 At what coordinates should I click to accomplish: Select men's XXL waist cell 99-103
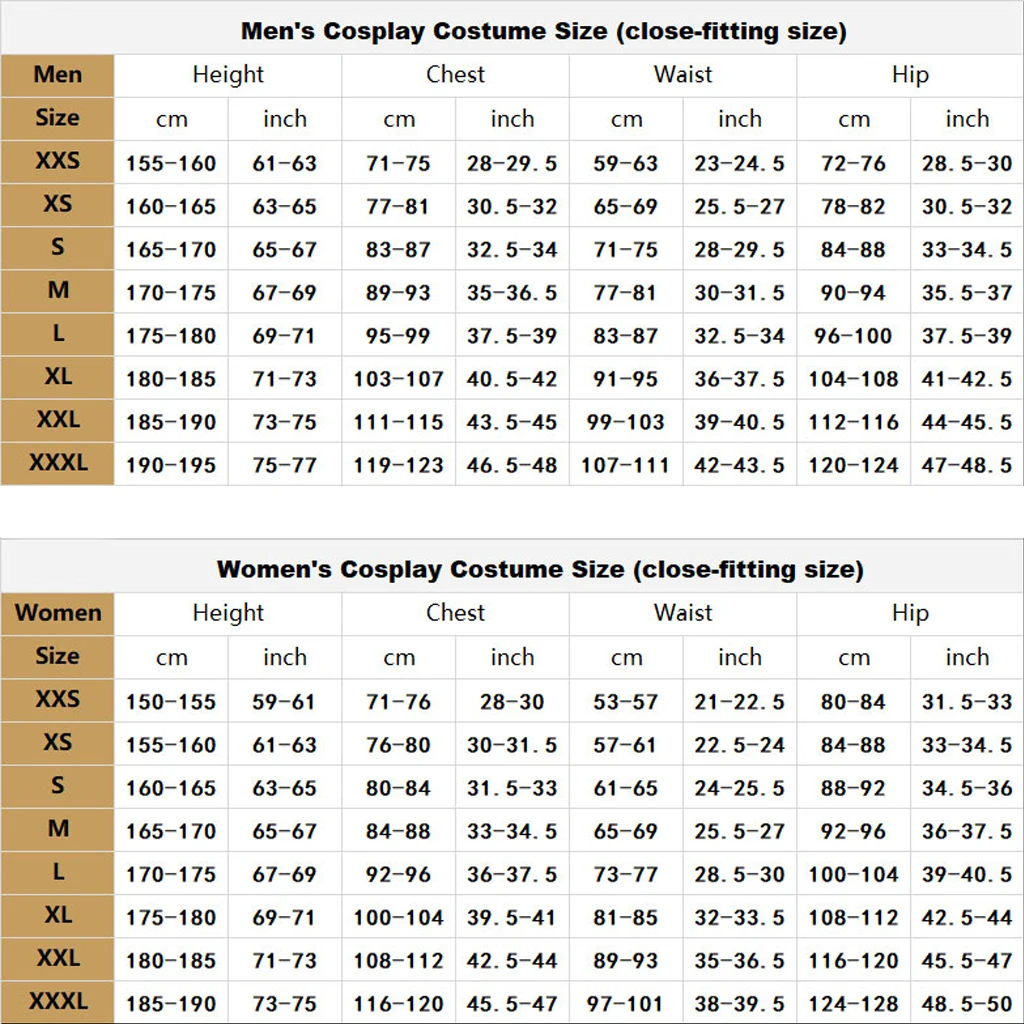point(626,422)
